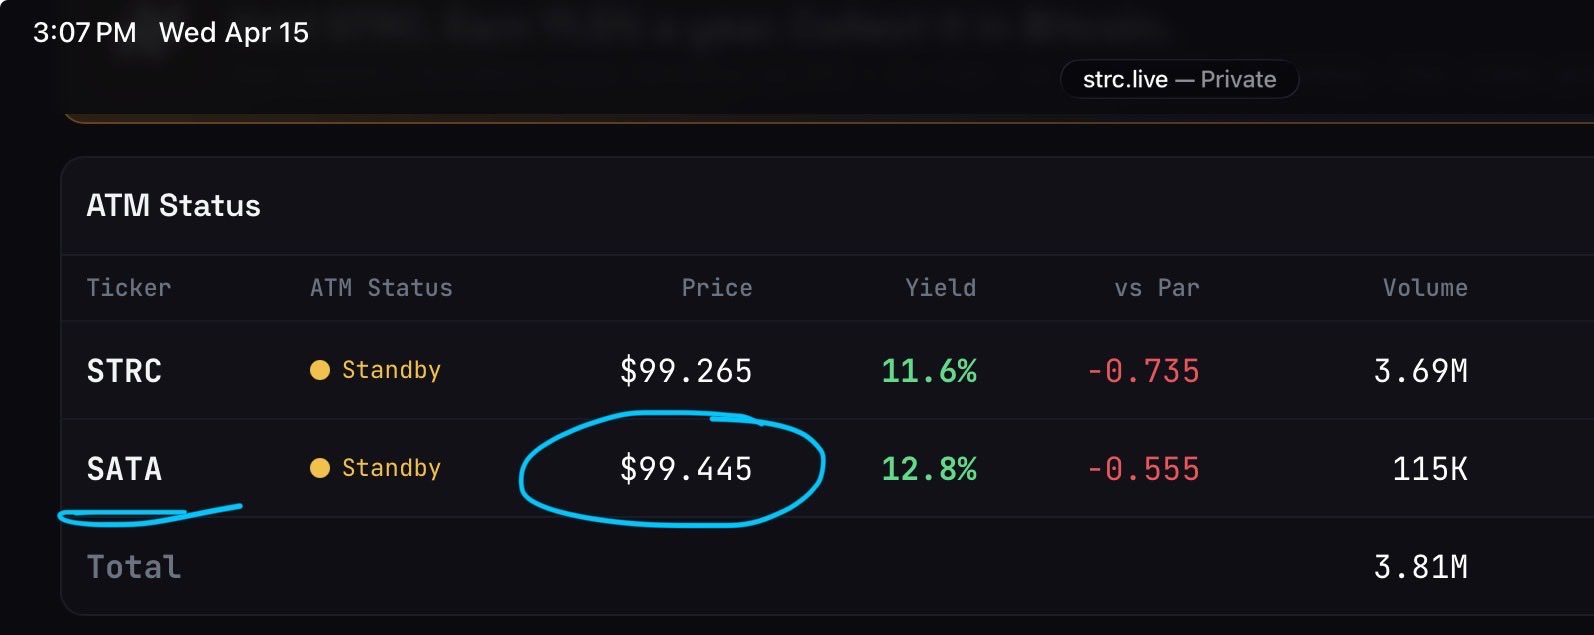This screenshot has width=1594, height=635.
Task: Click the SATA 12.8% yield value
Action: 928,469
